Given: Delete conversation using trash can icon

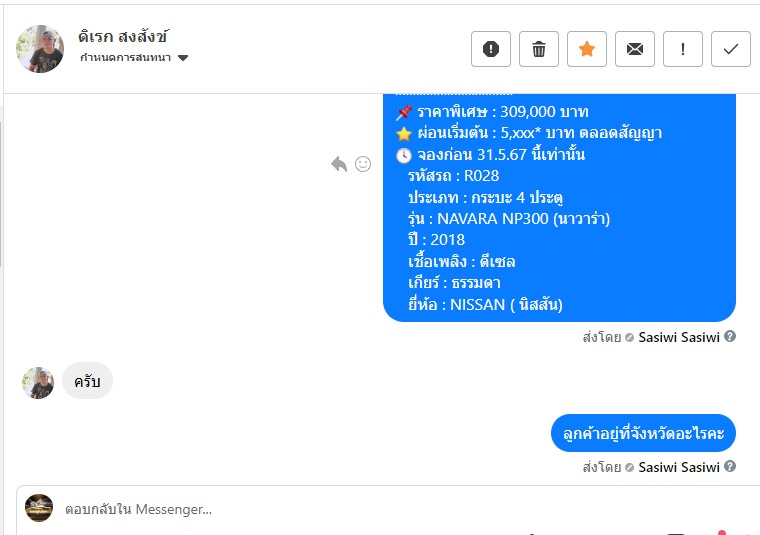Looking at the screenshot, I should point(538,49).
